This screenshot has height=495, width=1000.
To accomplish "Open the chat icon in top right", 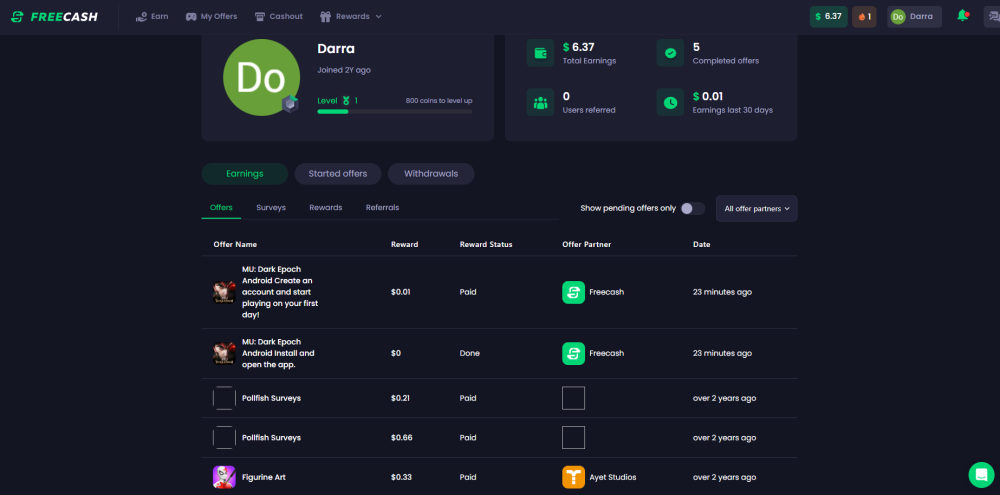I will point(992,17).
